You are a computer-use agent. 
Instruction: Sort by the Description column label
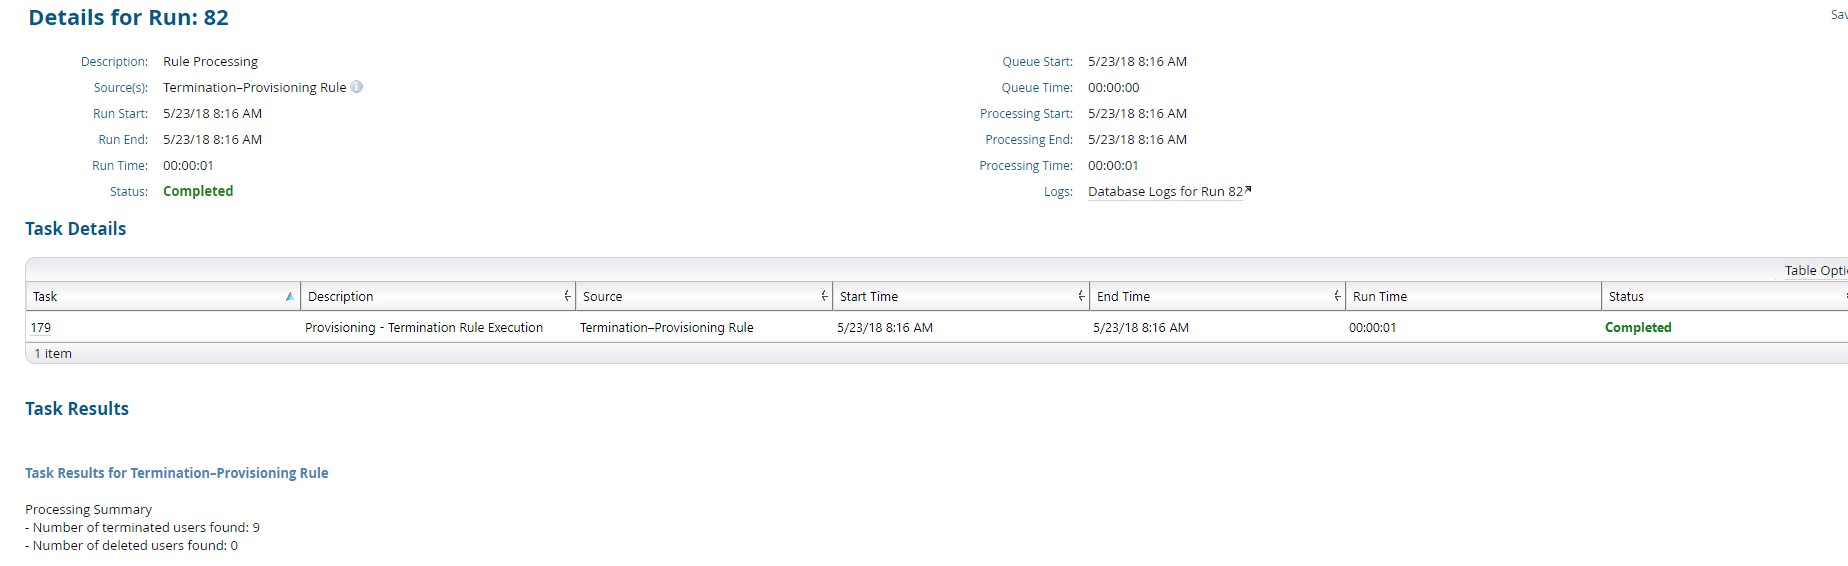click(340, 297)
